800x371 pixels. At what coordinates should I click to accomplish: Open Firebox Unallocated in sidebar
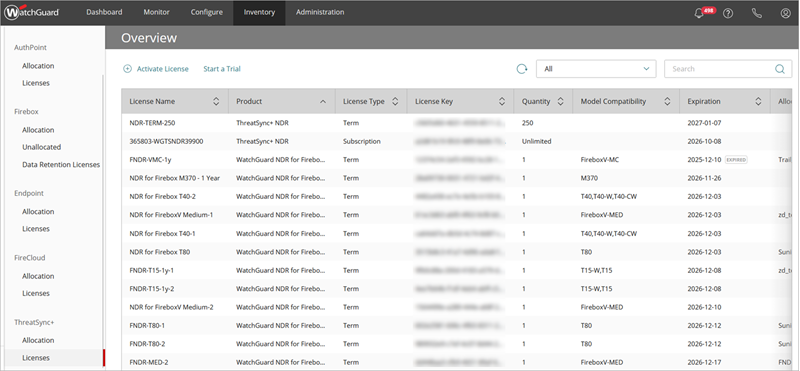41,147
